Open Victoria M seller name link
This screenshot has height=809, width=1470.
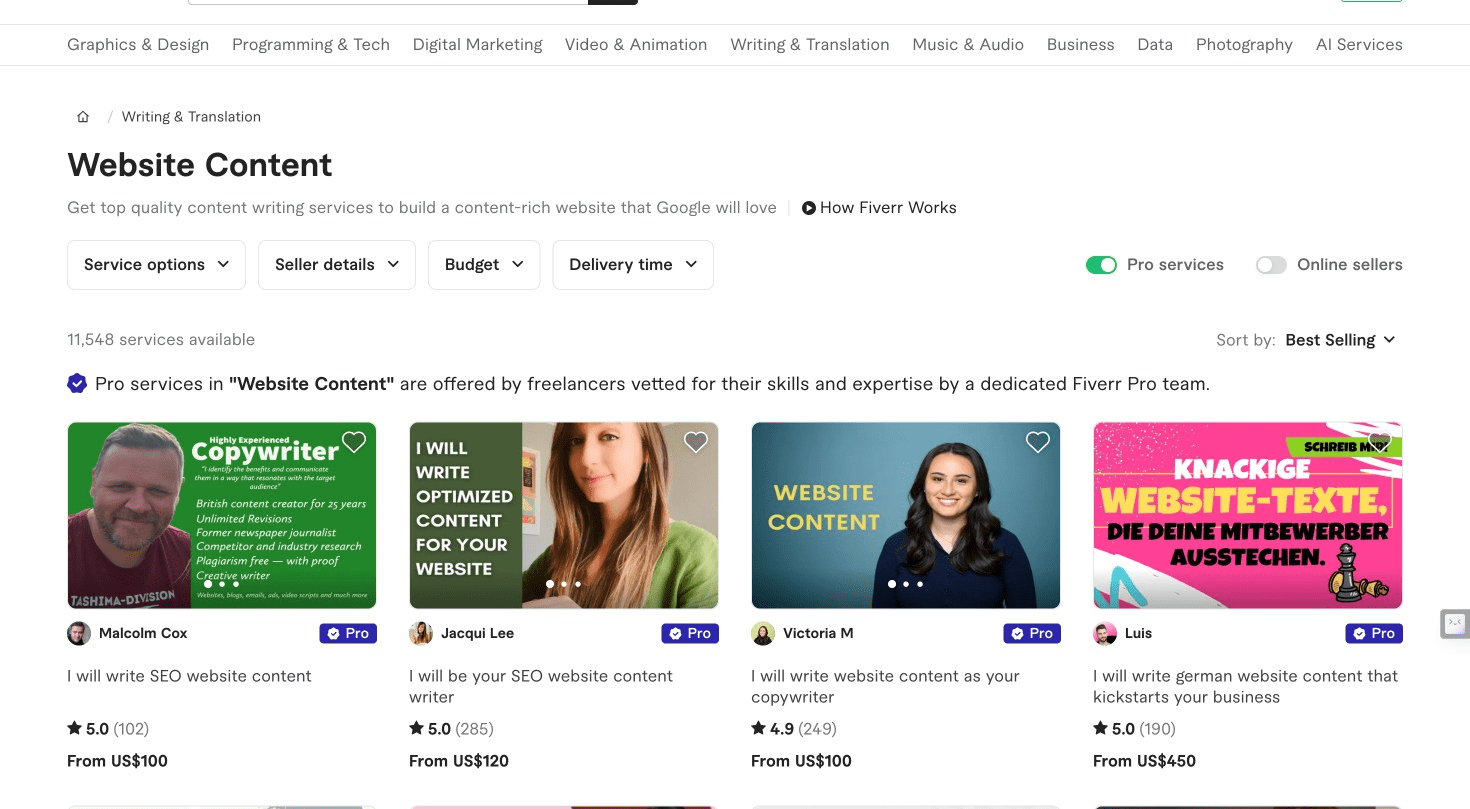(x=818, y=633)
